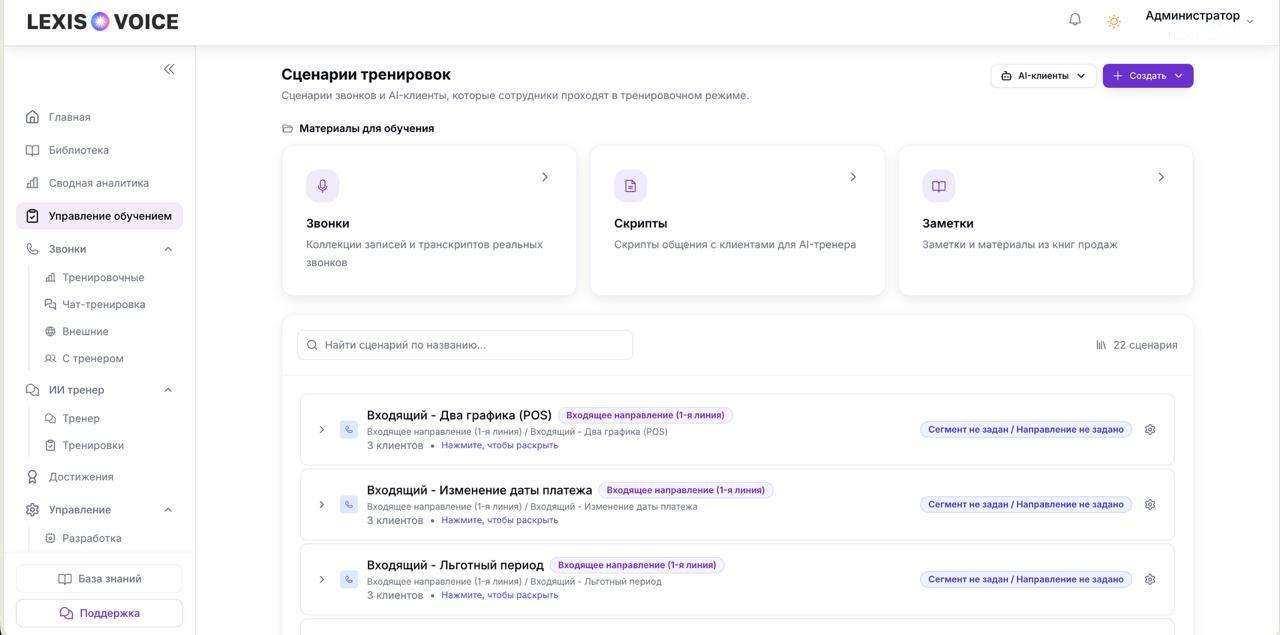Click the Управление gear icon in sidebar
Image resolution: width=1280 pixels, height=635 pixels.
(x=32, y=510)
